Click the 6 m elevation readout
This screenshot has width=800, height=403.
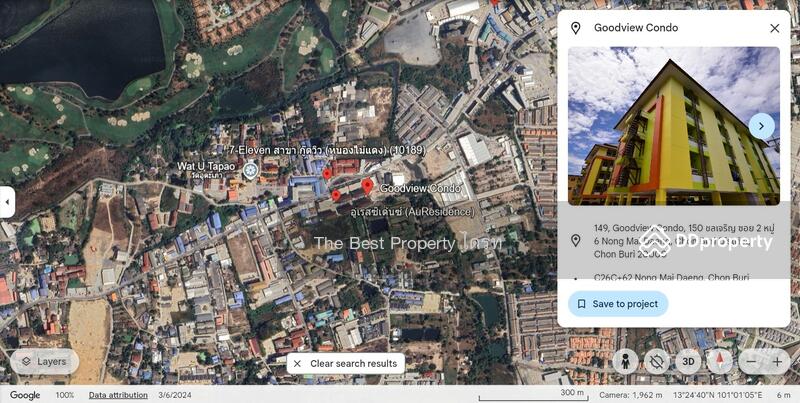(783, 395)
